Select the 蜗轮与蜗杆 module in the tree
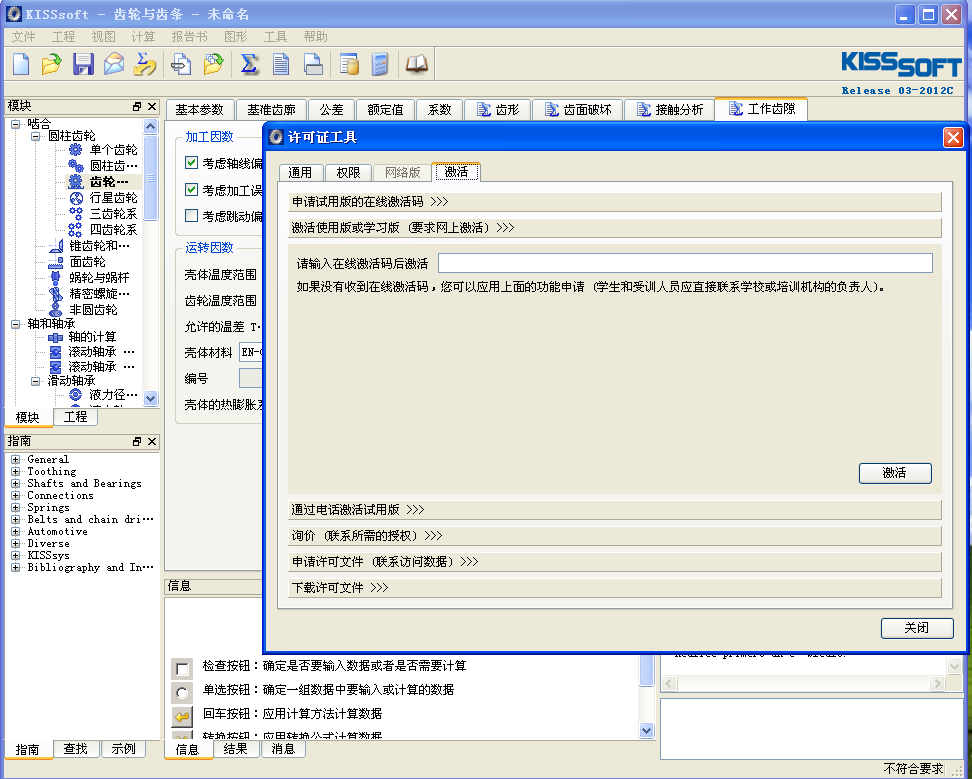Viewport: 972px width, 779px height. coord(99,278)
